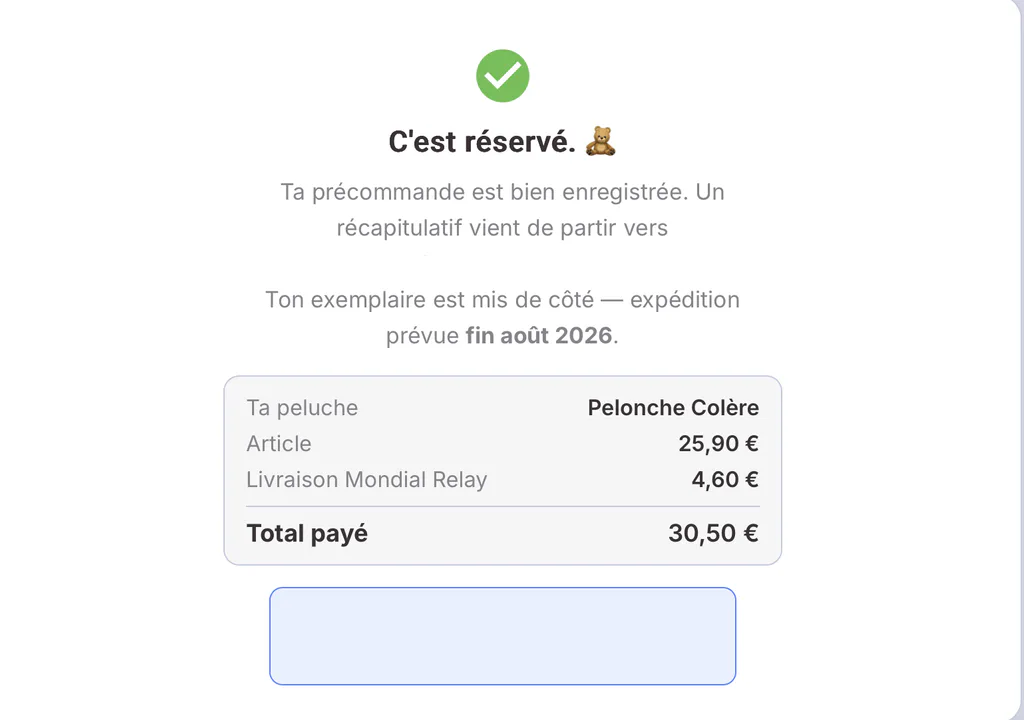Select the "C'est réservé." heading
This screenshot has width=1024, height=720.
(482, 141)
